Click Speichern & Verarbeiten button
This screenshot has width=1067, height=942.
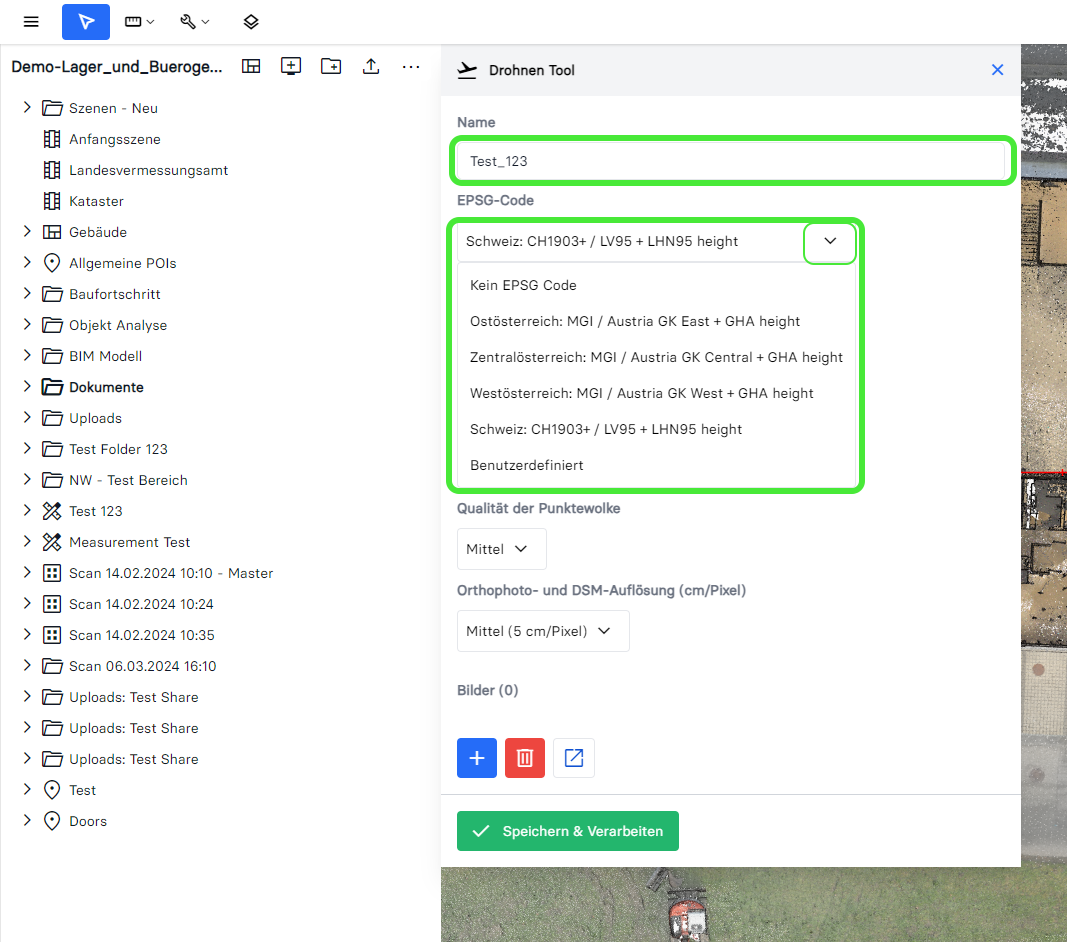click(567, 831)
